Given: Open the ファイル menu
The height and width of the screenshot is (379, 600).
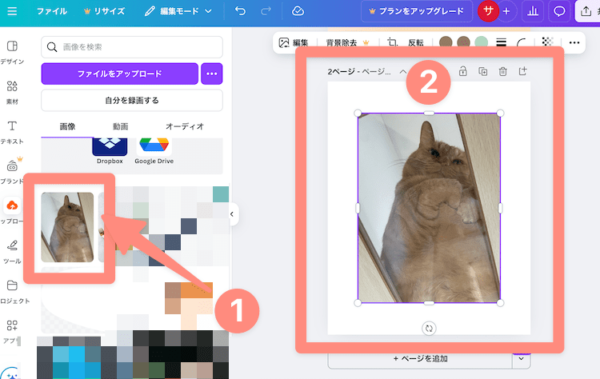Looking at the screenshot, I should [52, 11].
